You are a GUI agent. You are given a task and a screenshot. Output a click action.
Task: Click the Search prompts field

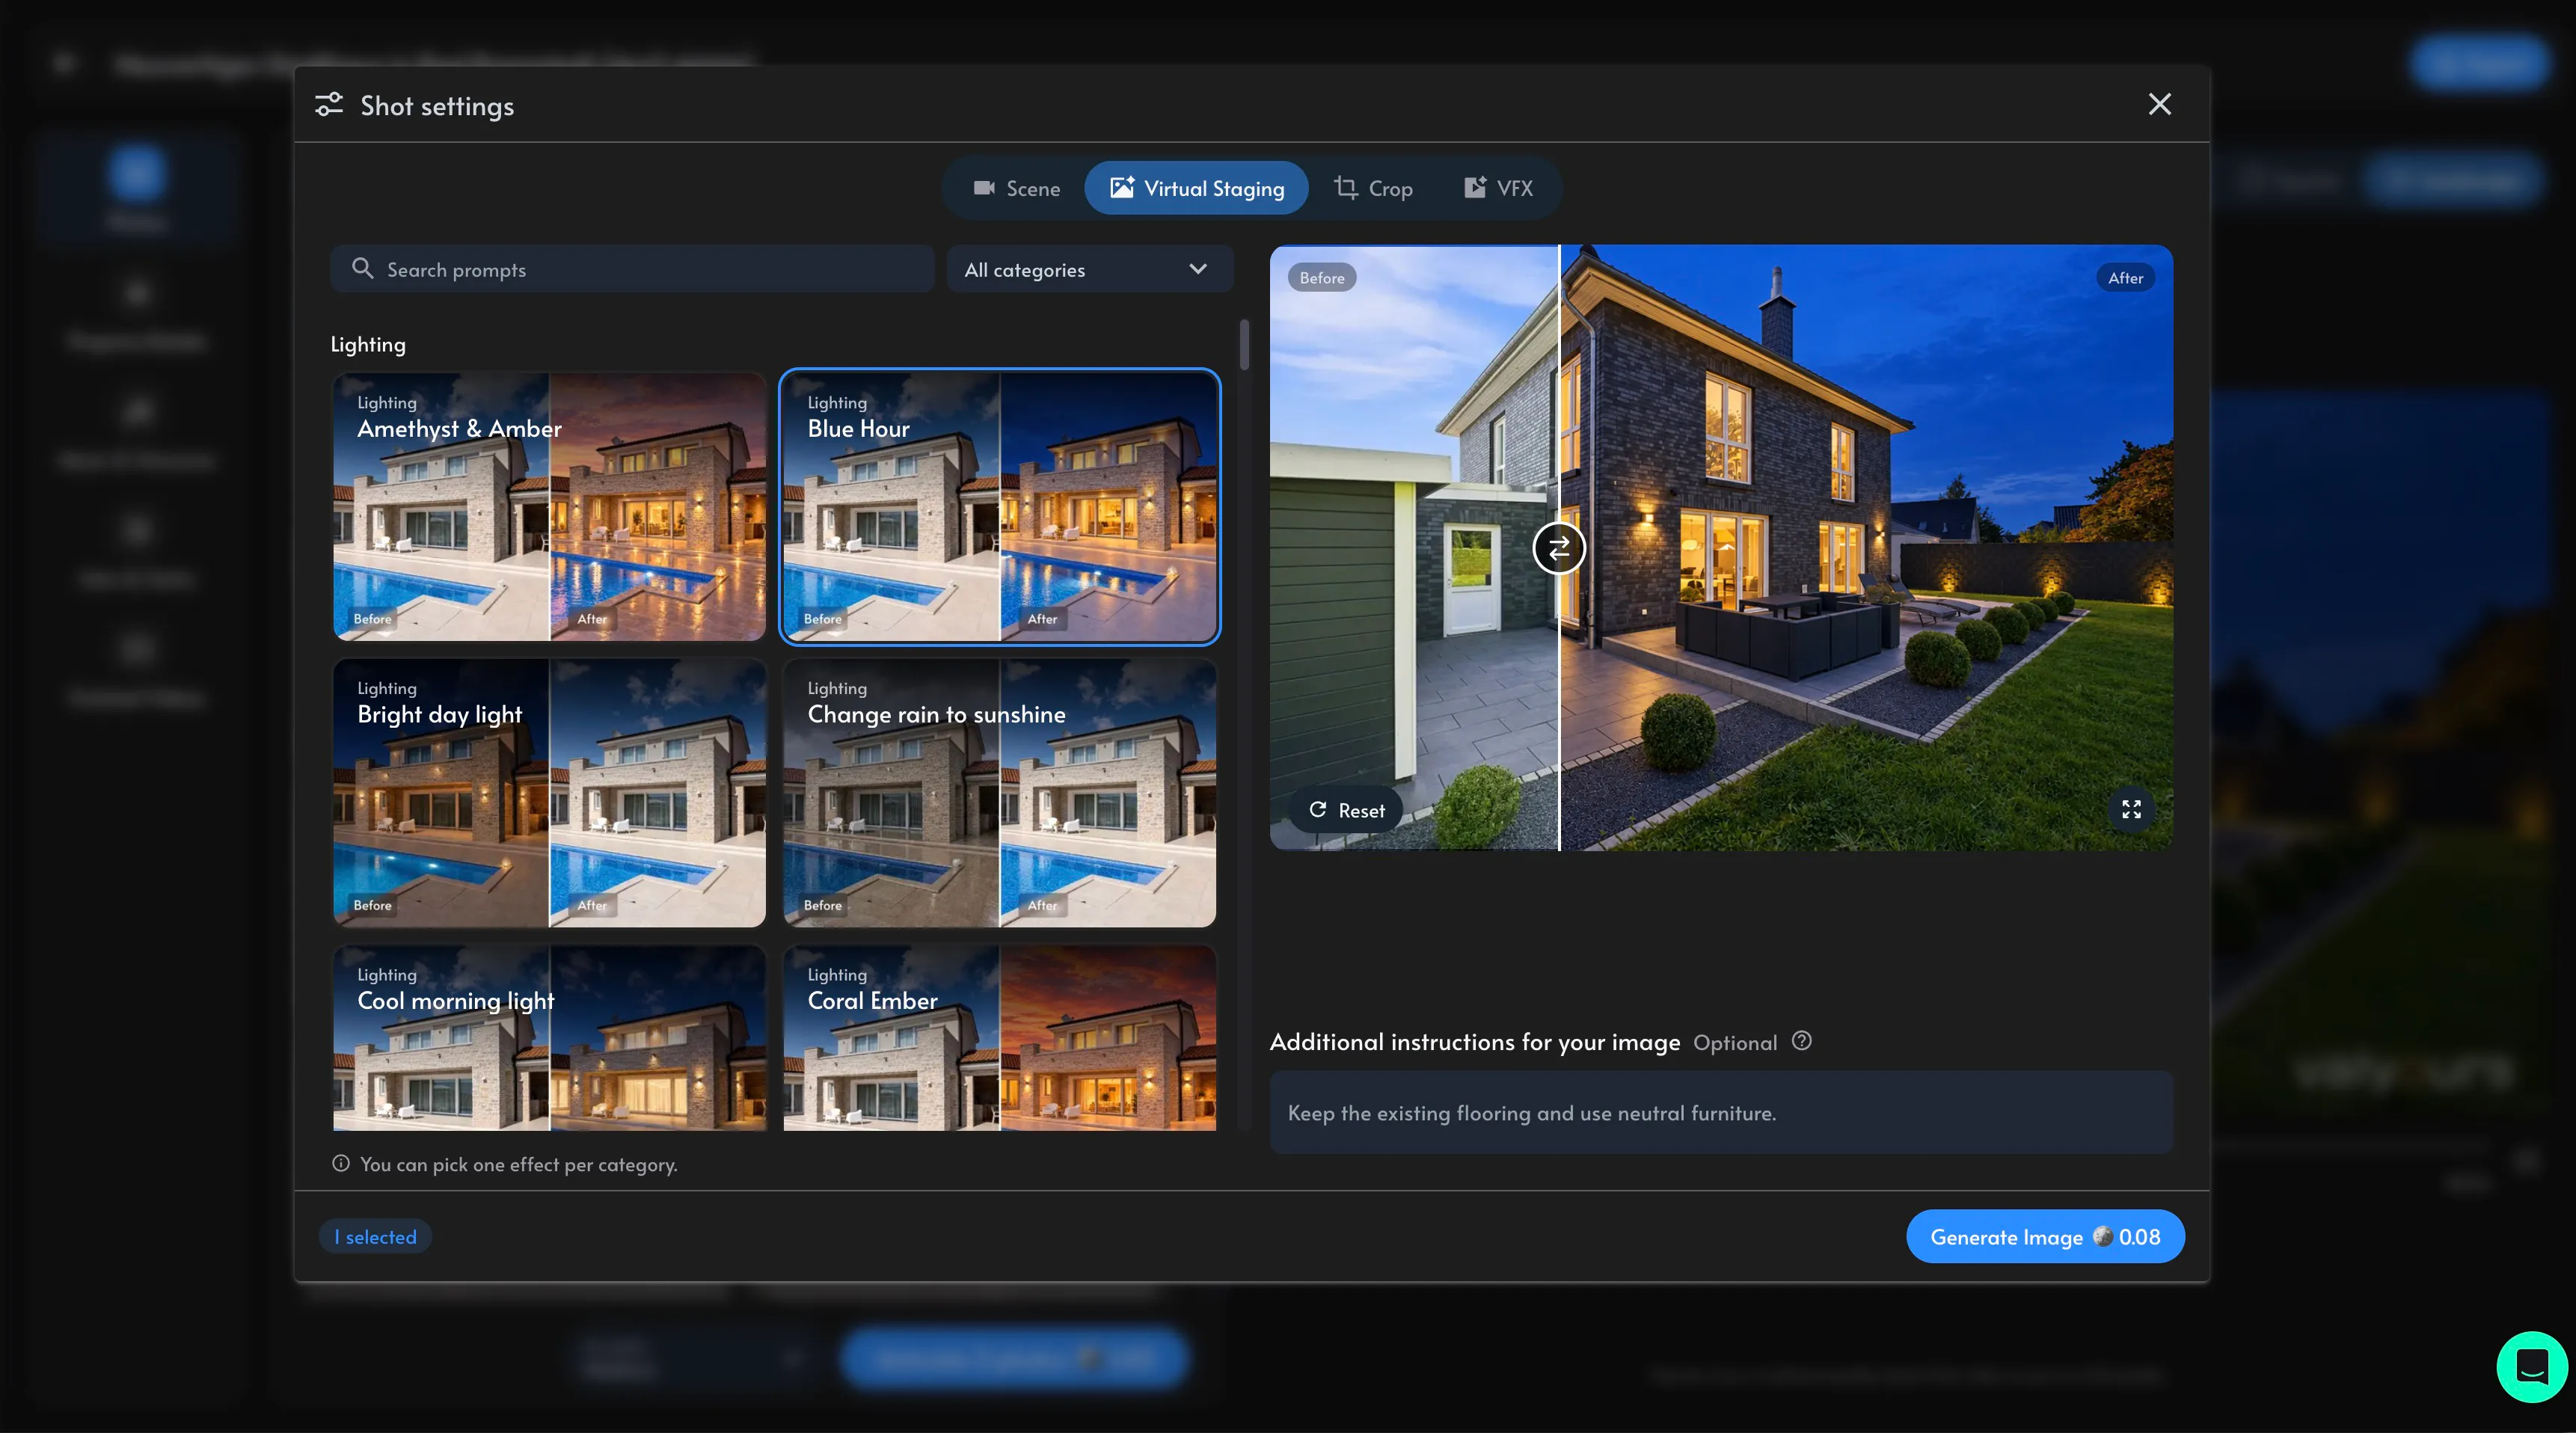[632, 269]
